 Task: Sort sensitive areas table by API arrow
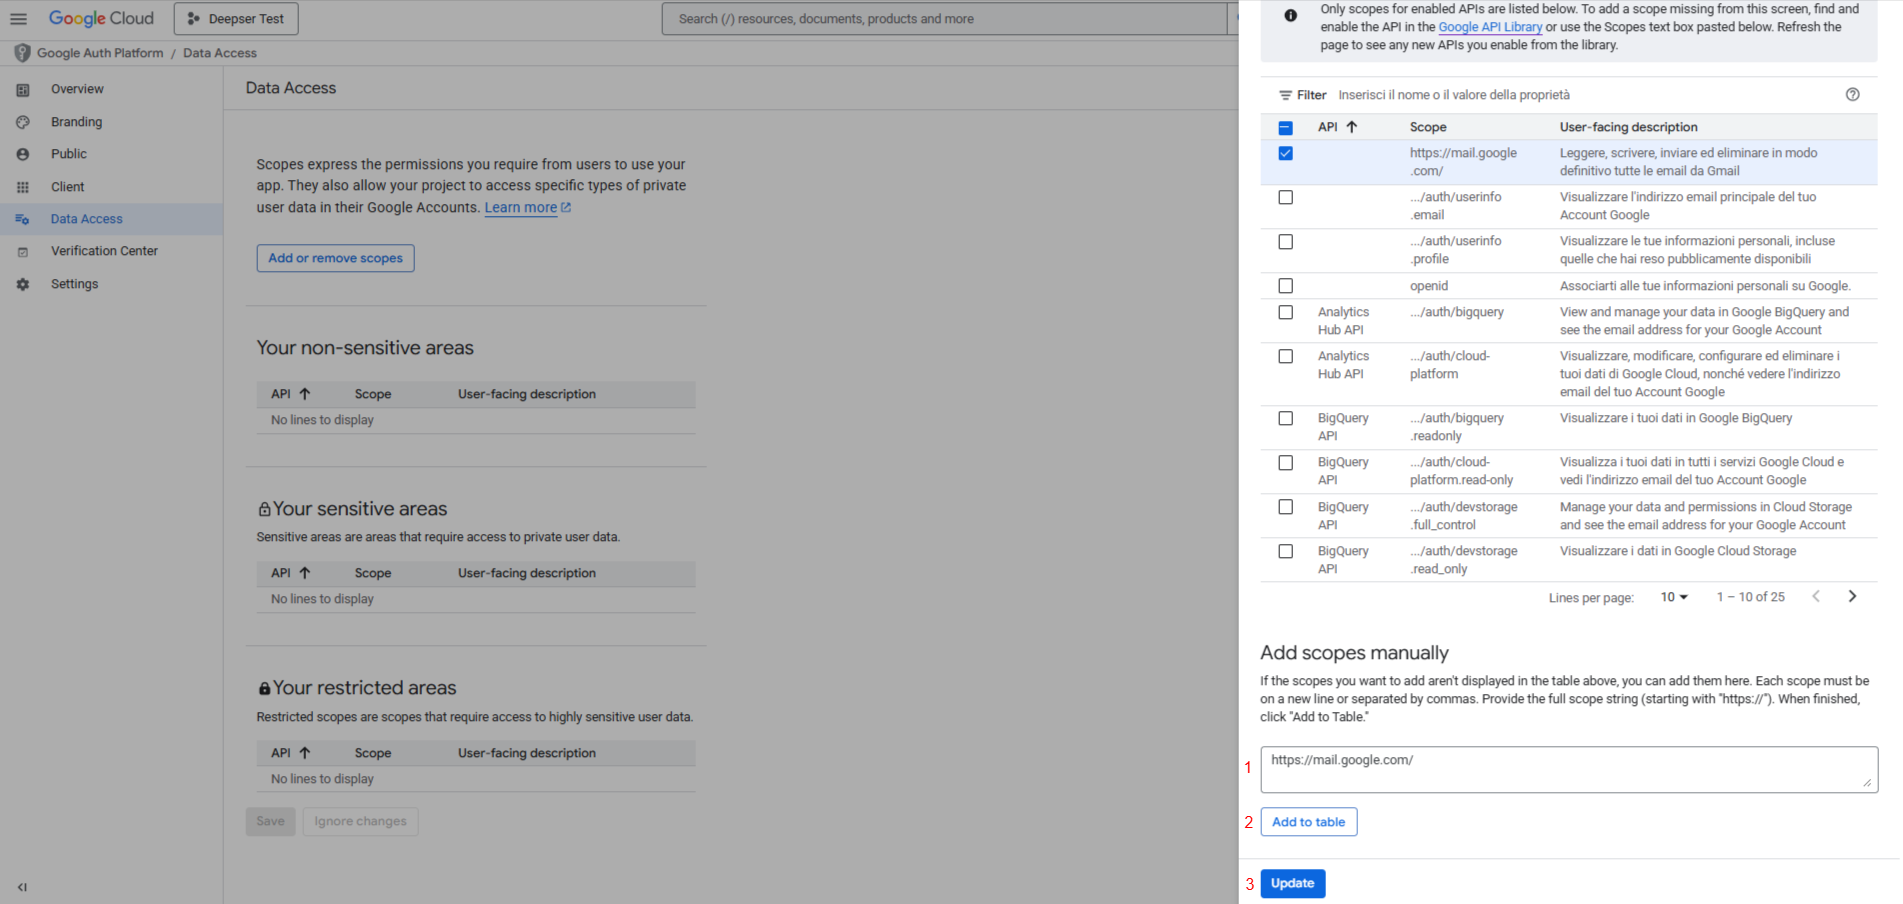tap(305, 573)
